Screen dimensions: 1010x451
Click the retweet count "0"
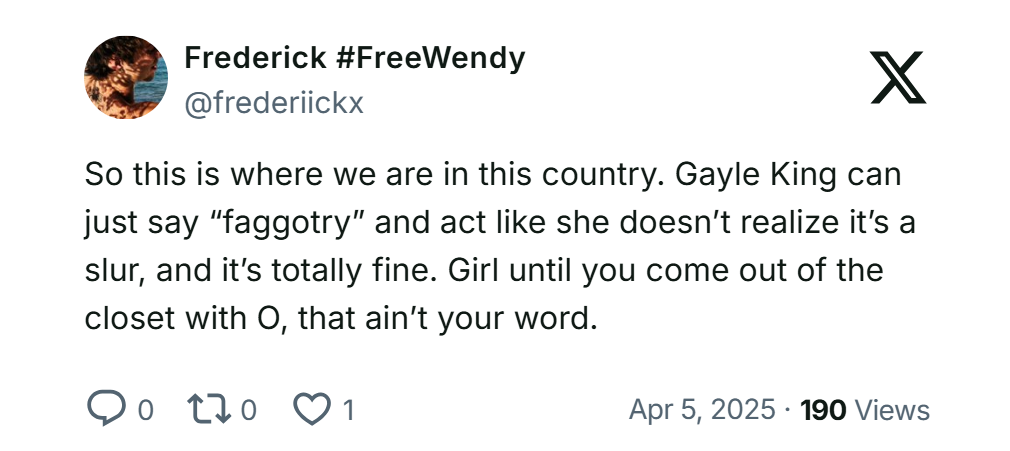(249, 409)
